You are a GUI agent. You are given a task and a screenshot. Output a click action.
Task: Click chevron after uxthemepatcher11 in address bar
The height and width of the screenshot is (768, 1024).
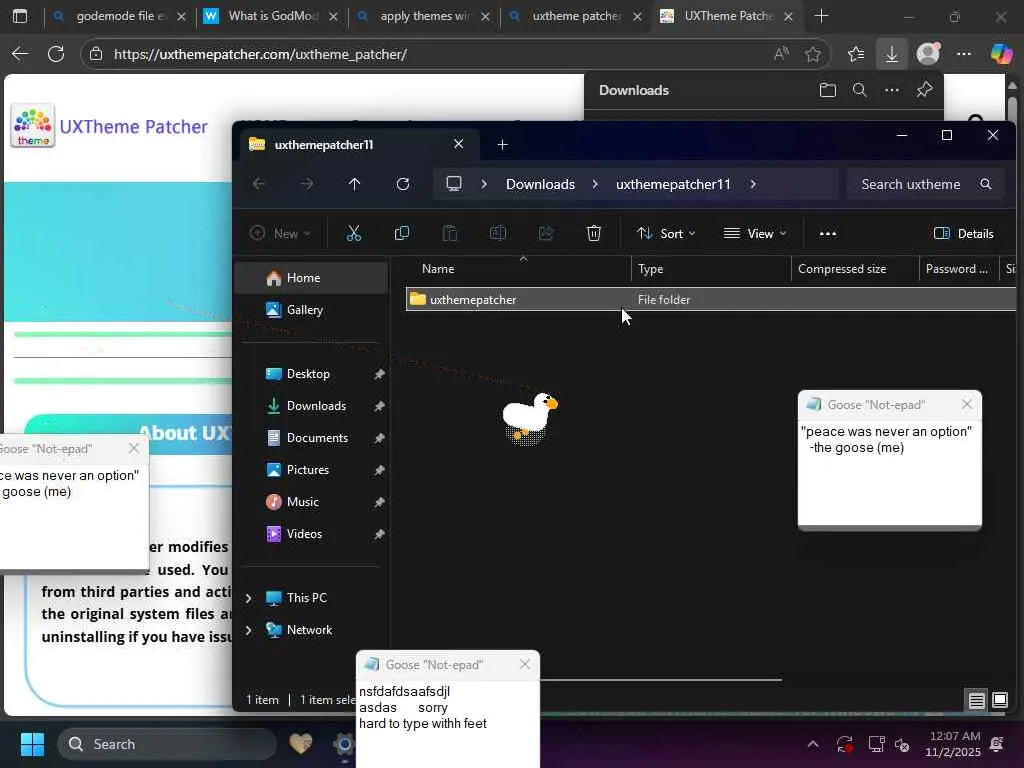tap(753, 184)
